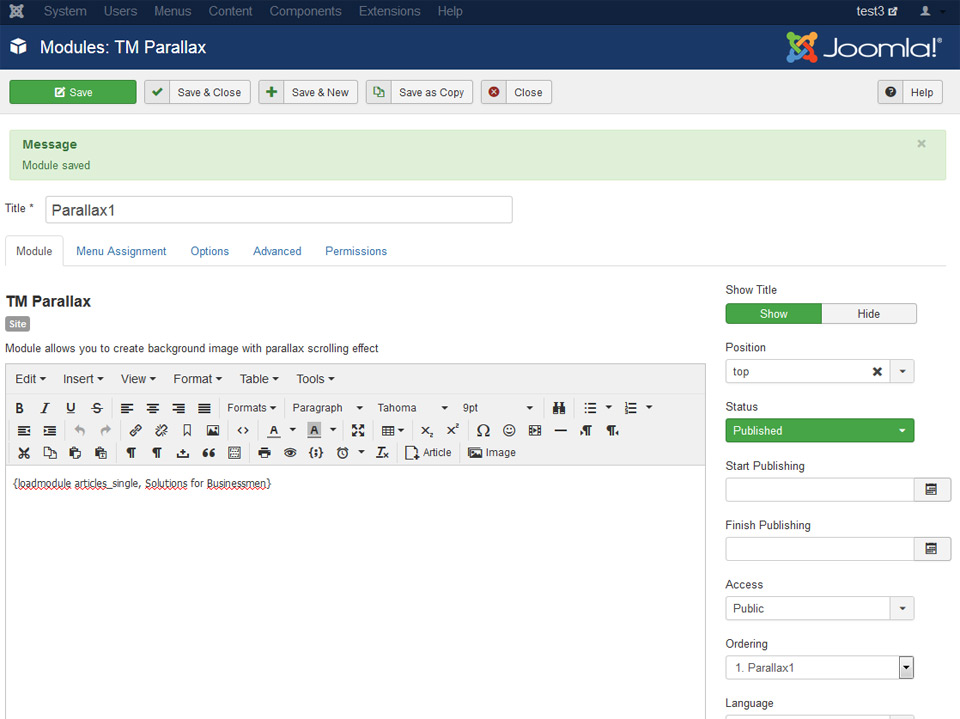Insert code sample with braces icon
This screenshot has height=719, width=960.
tap(316, 453)
